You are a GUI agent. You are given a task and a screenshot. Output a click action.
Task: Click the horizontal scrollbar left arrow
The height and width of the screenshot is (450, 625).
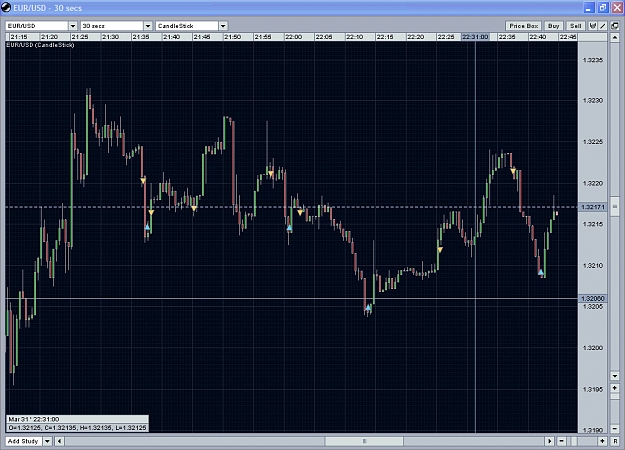(x=60, y=441)
